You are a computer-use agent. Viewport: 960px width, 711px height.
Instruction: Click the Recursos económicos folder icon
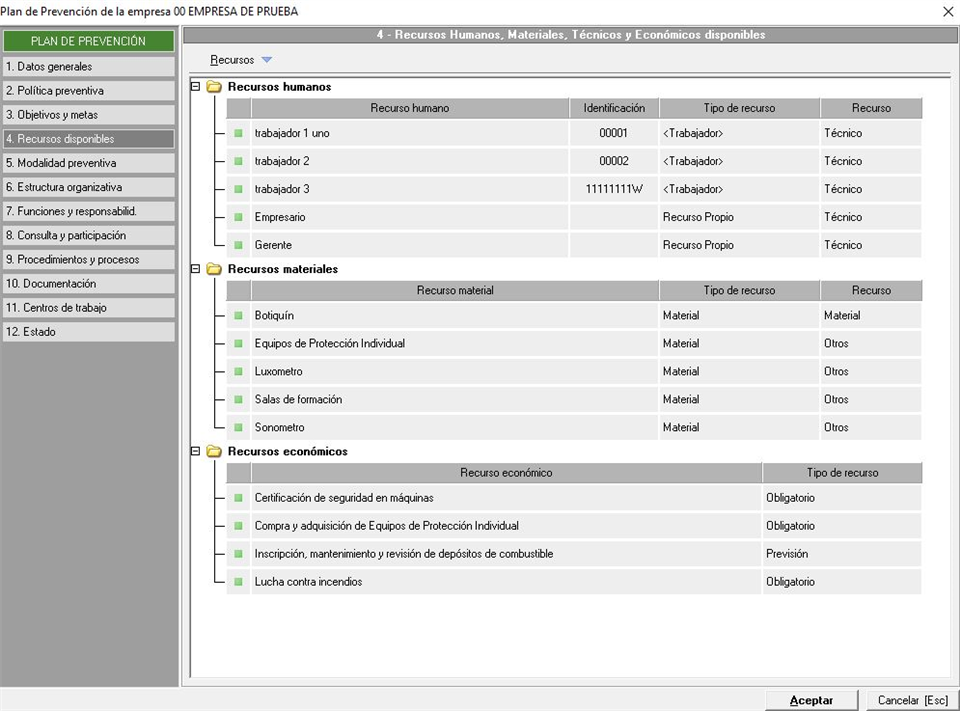[x=214, y=451]
